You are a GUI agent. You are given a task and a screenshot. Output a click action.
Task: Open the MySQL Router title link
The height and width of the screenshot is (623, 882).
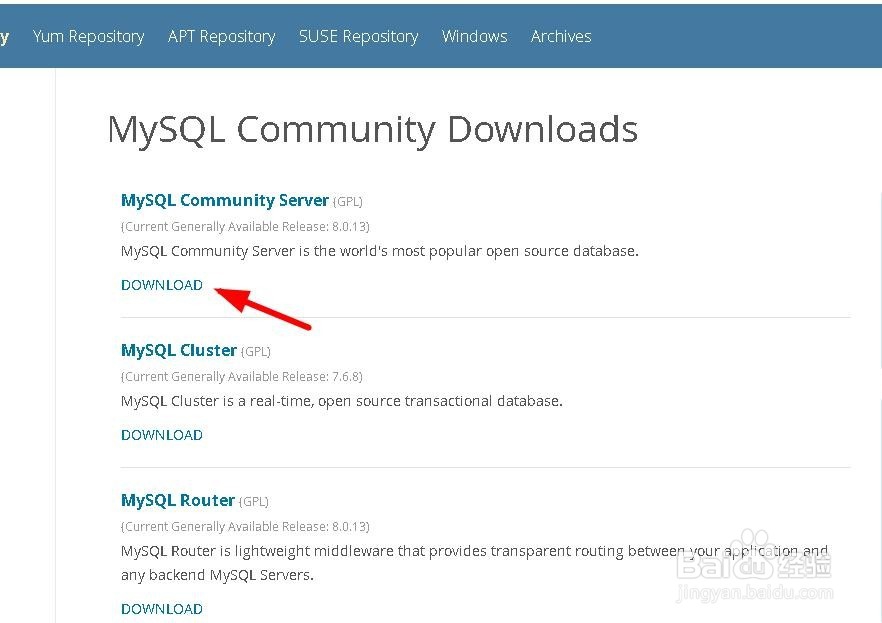[178, 500]
